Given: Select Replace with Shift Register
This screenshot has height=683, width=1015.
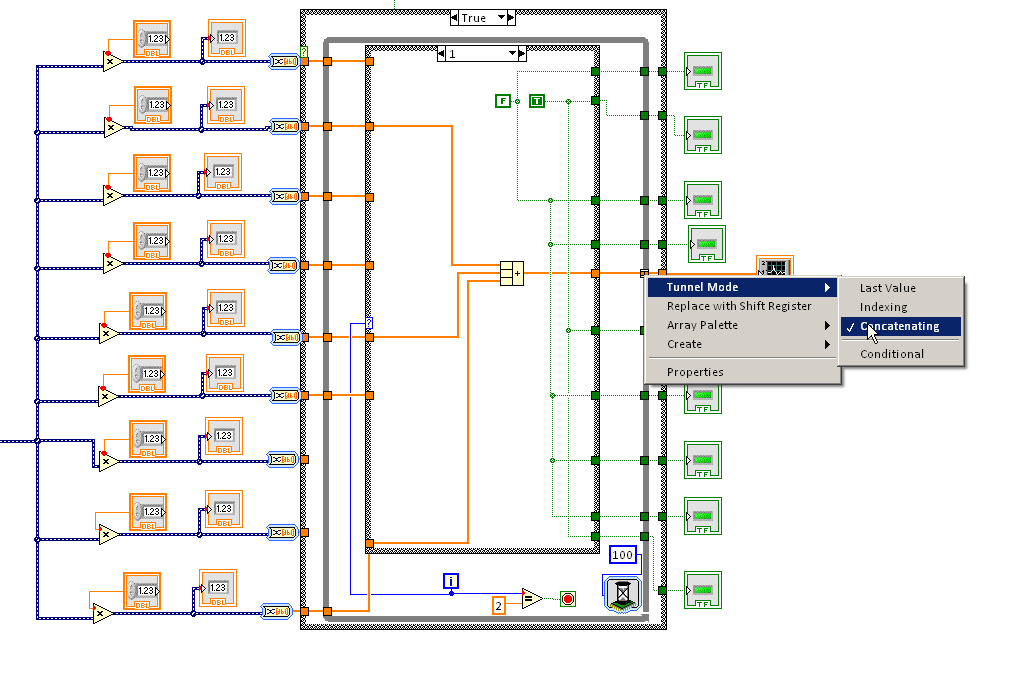Looking at the screenshot, I should point(739,306).
